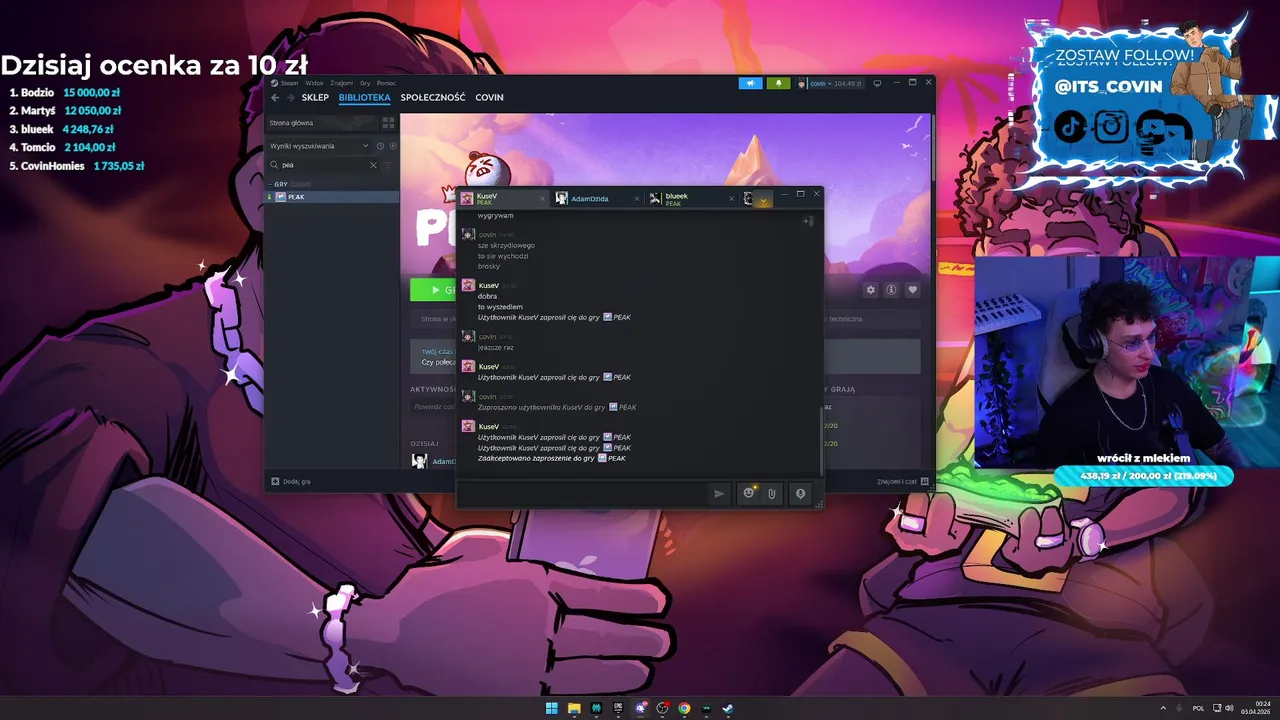The image size is (1280, 720).
Task: Switch library to grid view icon
Action: click(389, 122)
